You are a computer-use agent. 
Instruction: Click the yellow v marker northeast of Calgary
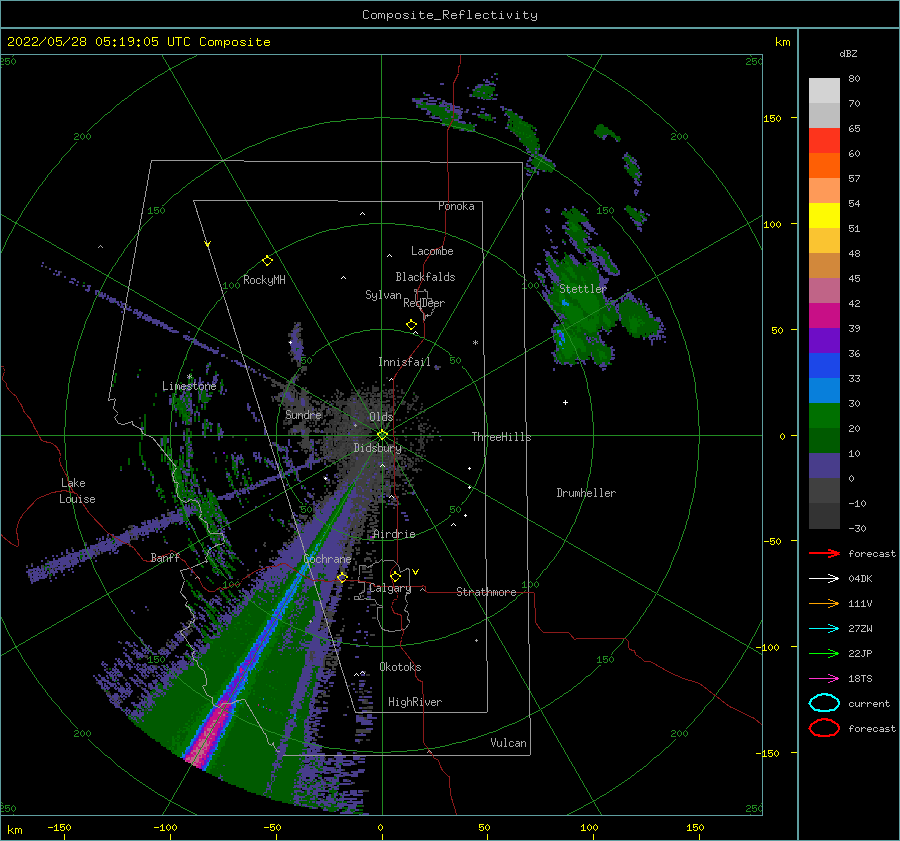415,572
